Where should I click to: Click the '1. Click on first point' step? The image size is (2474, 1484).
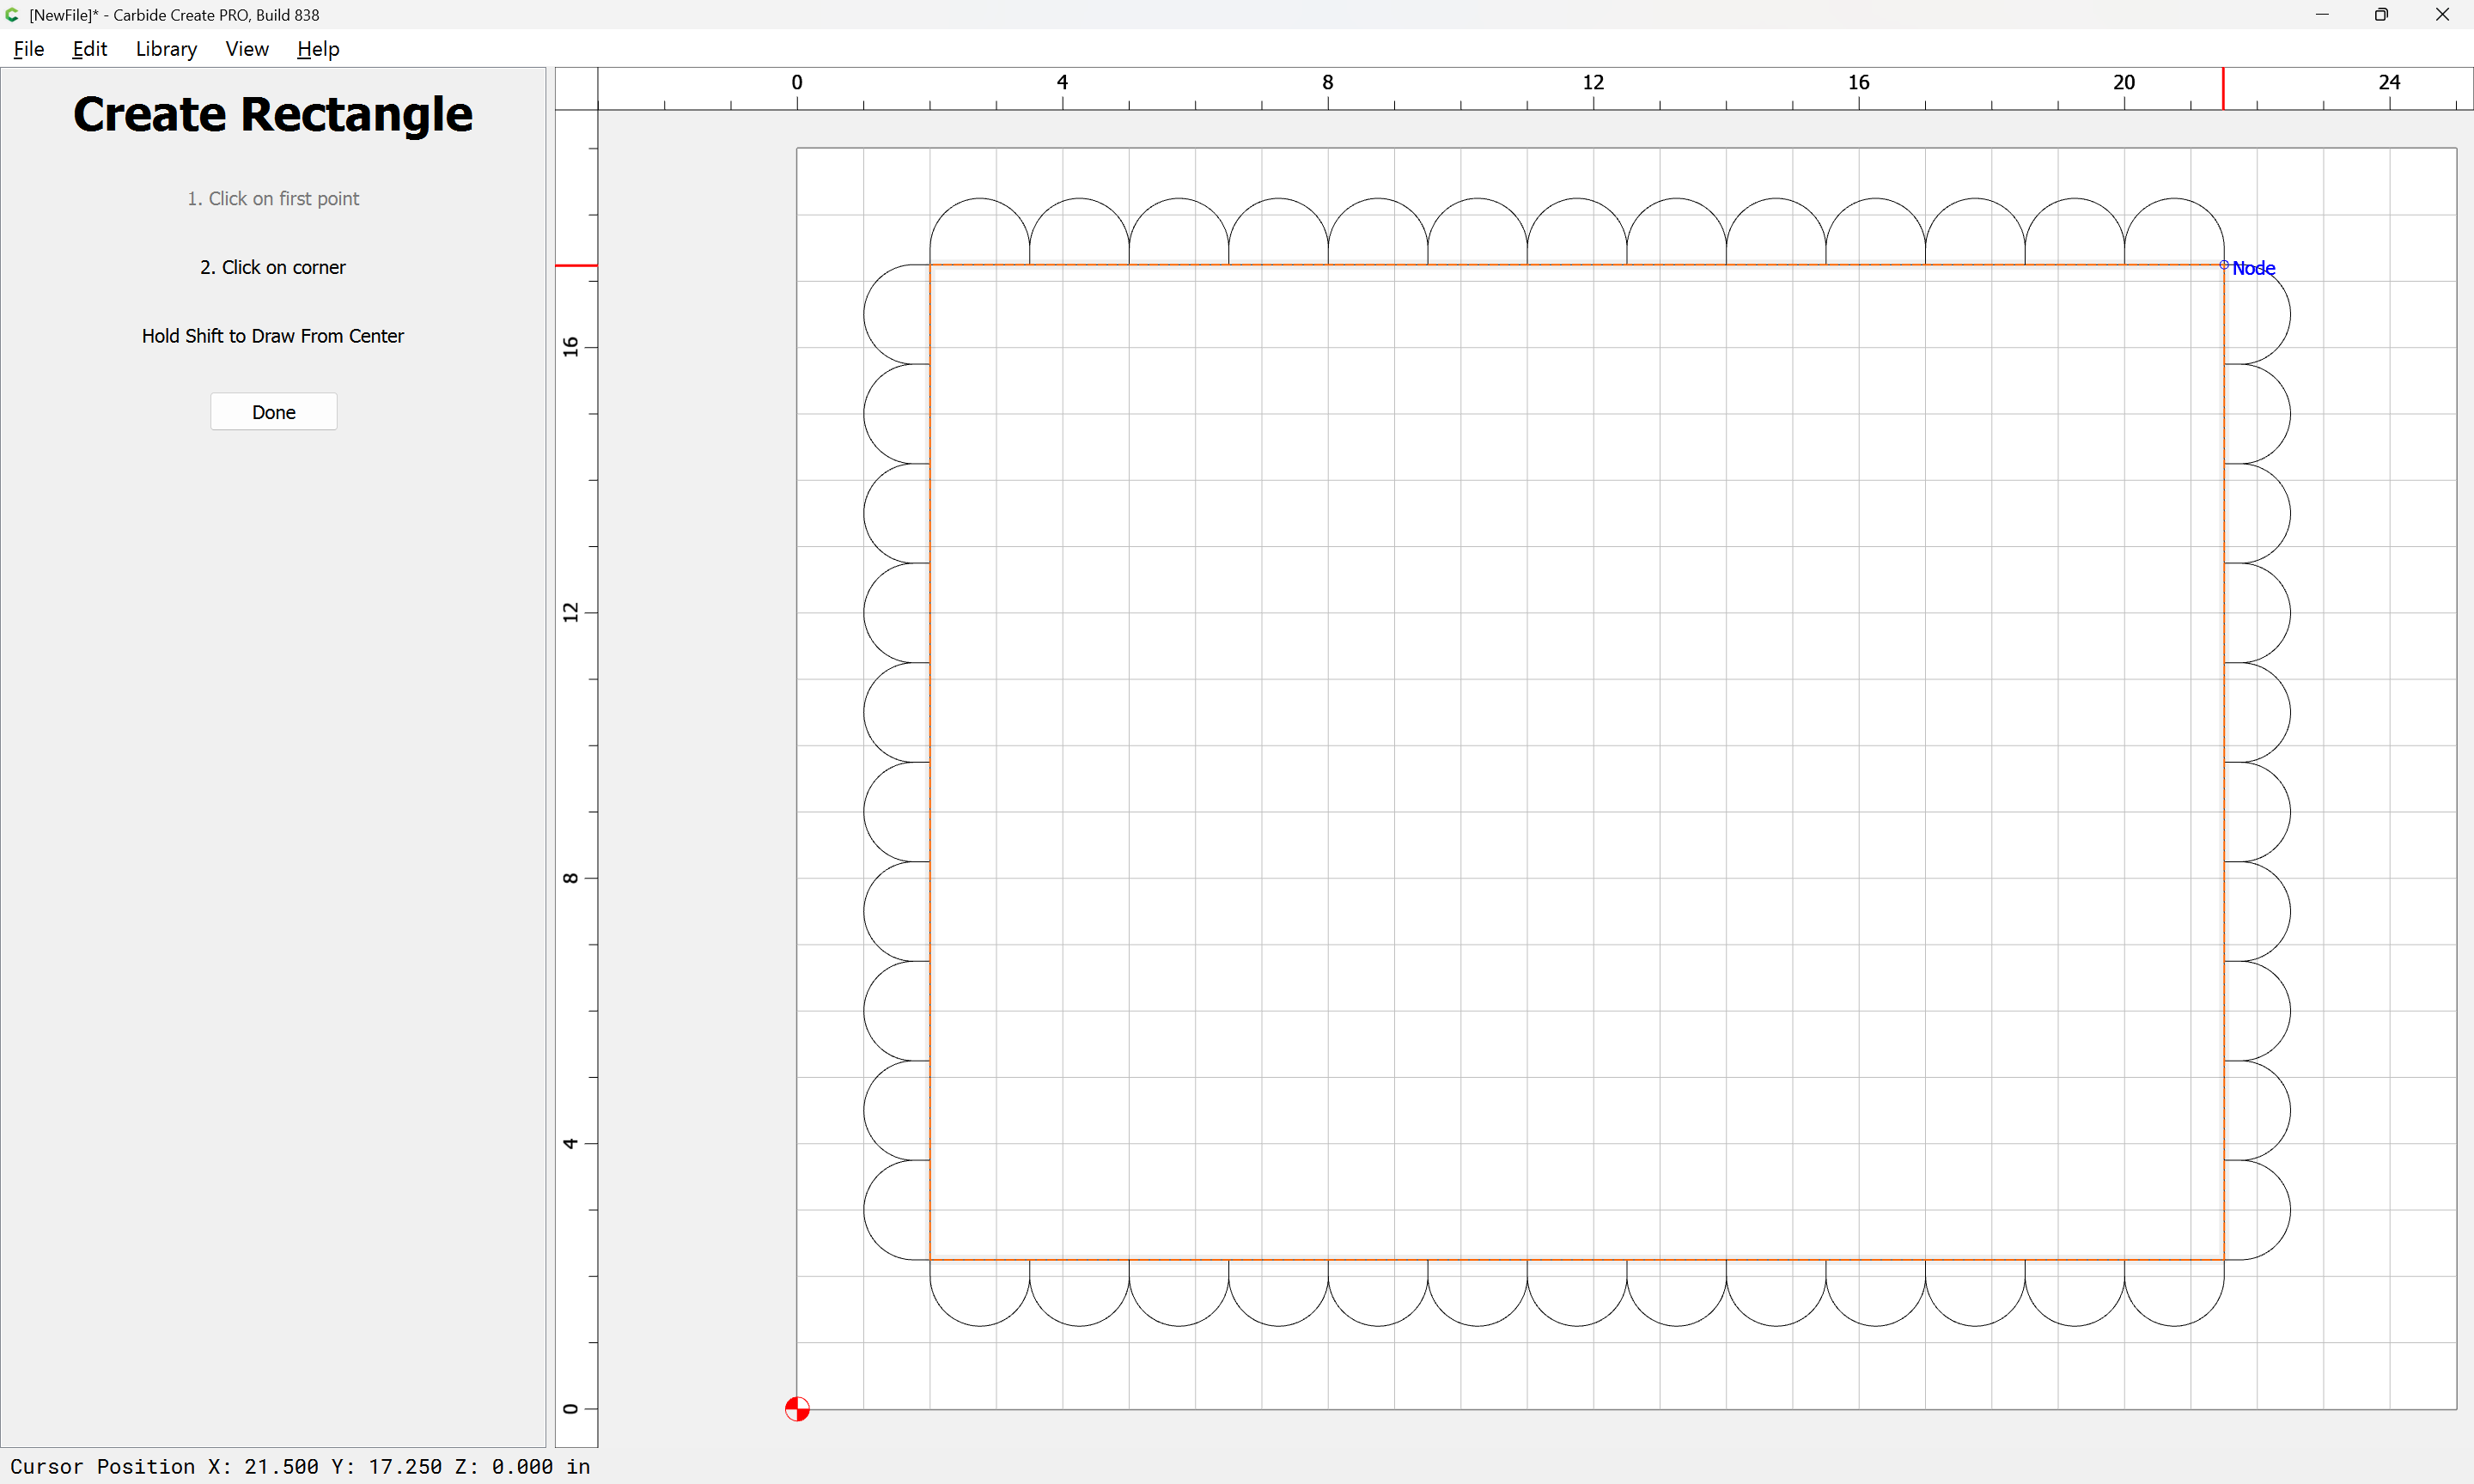272,199
